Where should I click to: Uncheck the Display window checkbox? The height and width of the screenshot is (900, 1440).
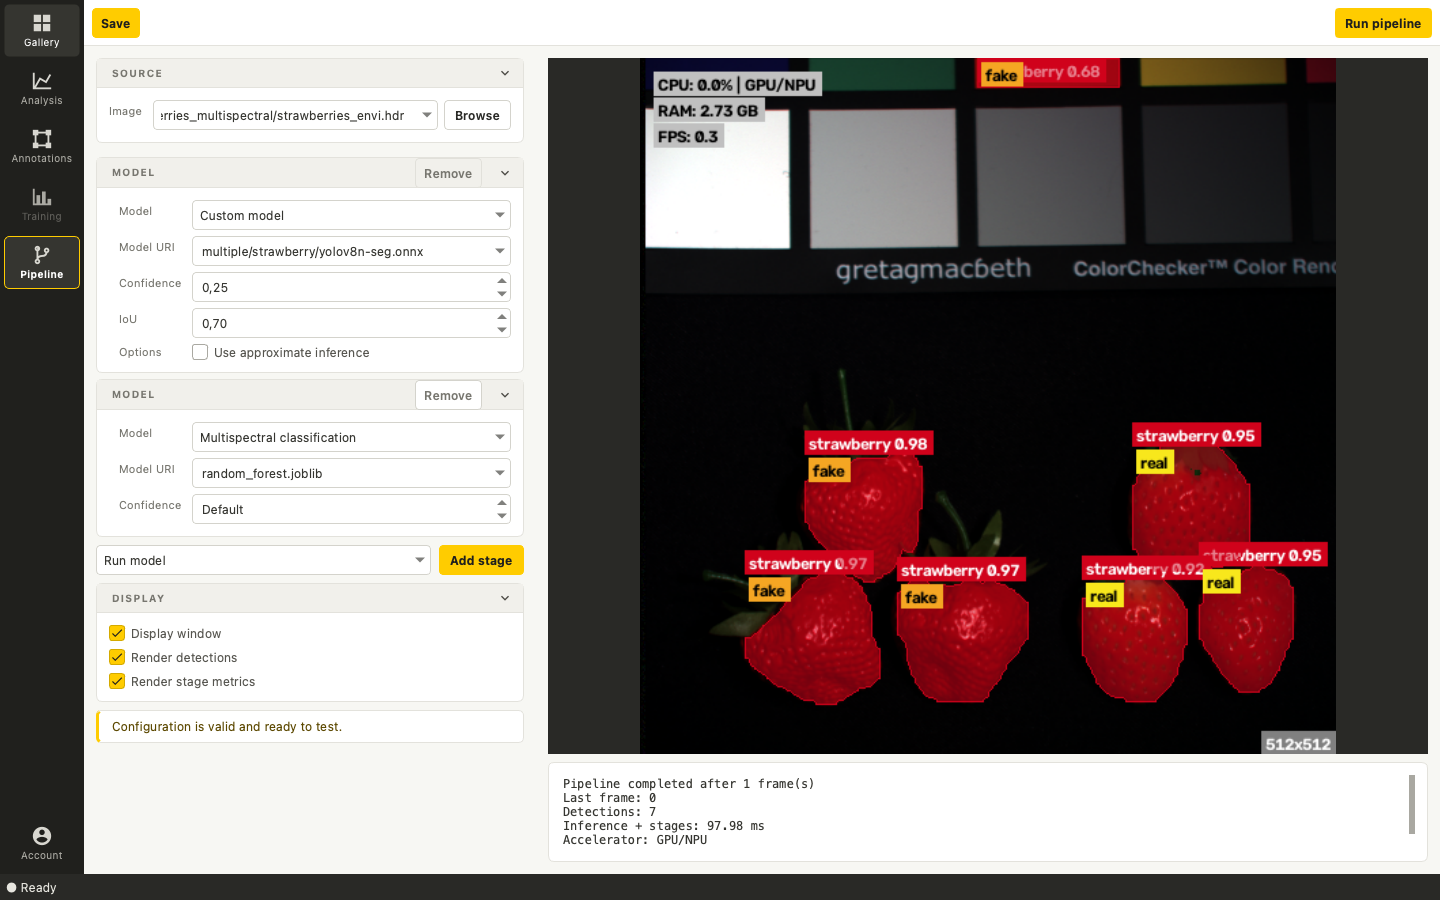click(x=117, y=633)
